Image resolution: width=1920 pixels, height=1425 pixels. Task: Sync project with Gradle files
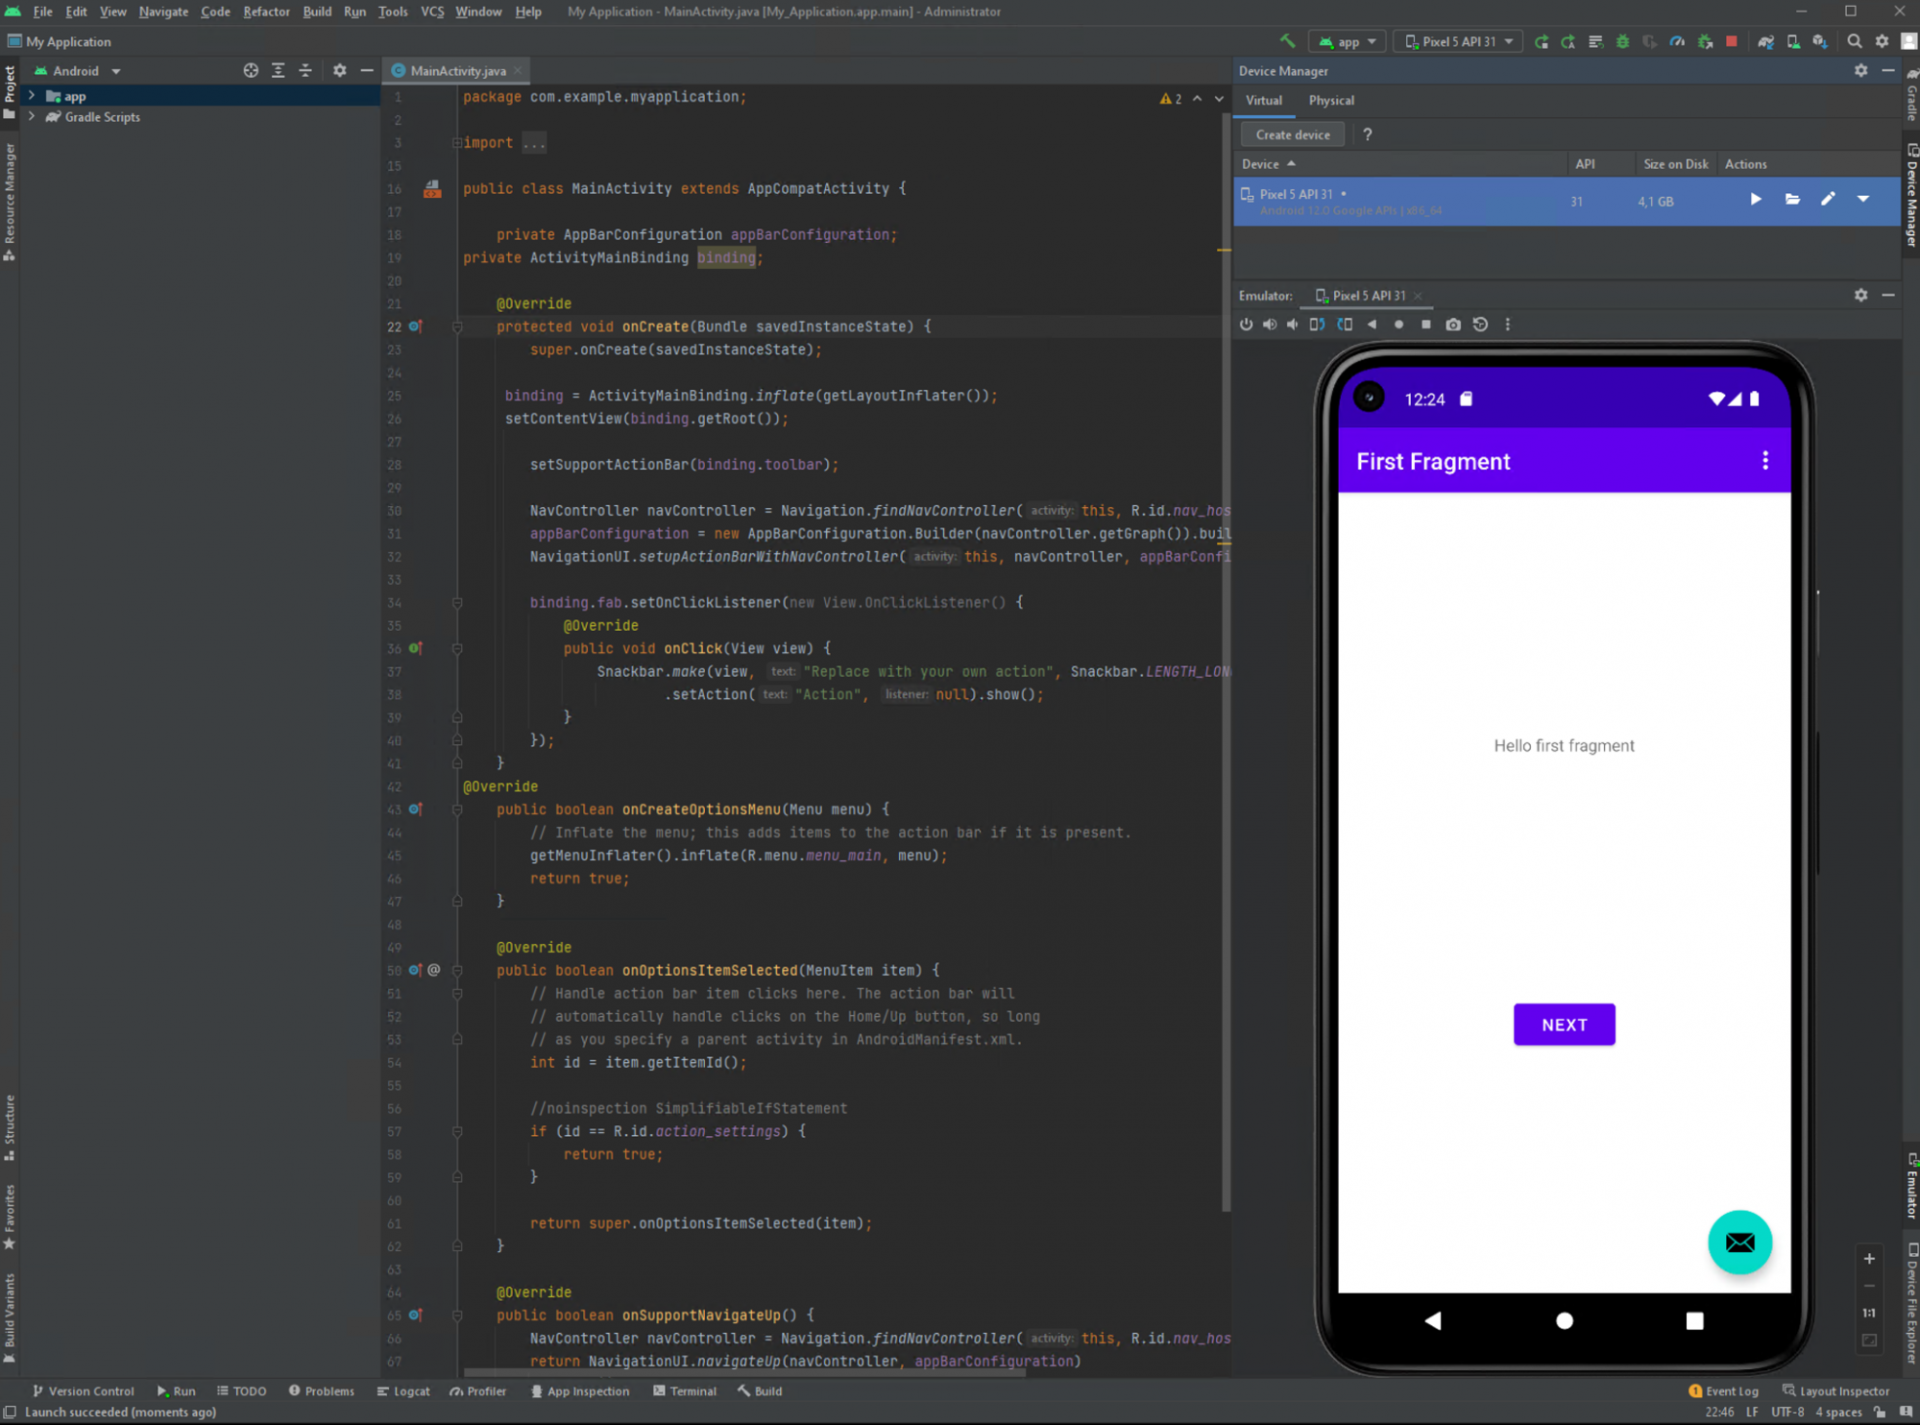(1767, 41)
